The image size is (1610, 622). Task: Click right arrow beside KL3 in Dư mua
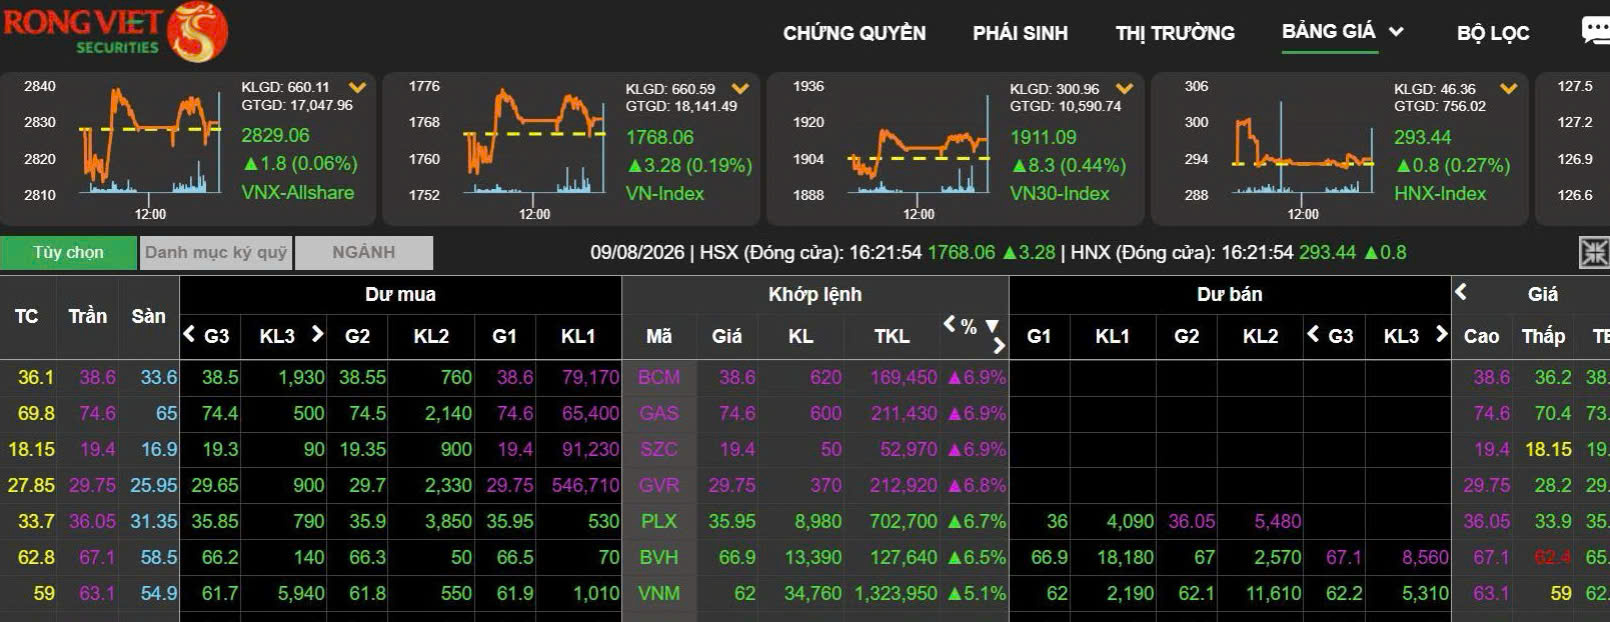(x=317, y=334)
